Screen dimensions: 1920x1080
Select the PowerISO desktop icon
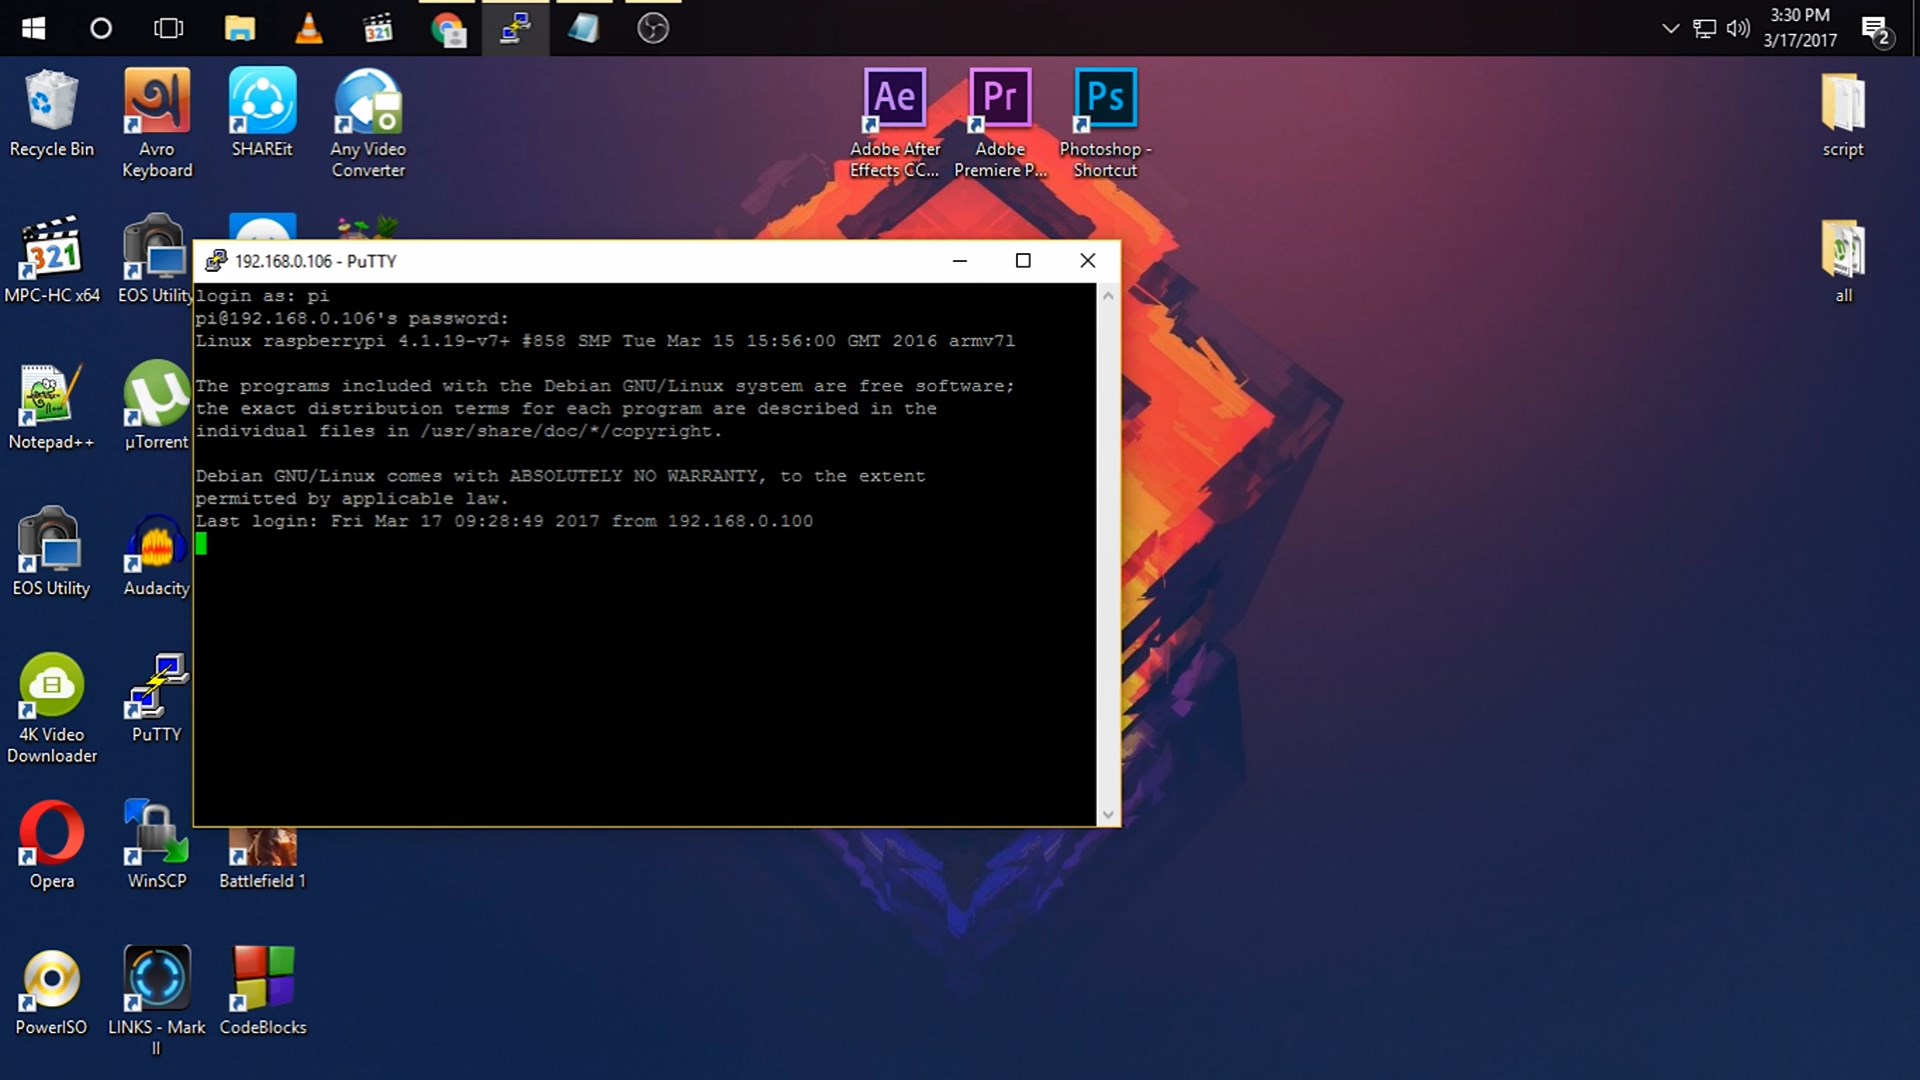pos(51,991)
